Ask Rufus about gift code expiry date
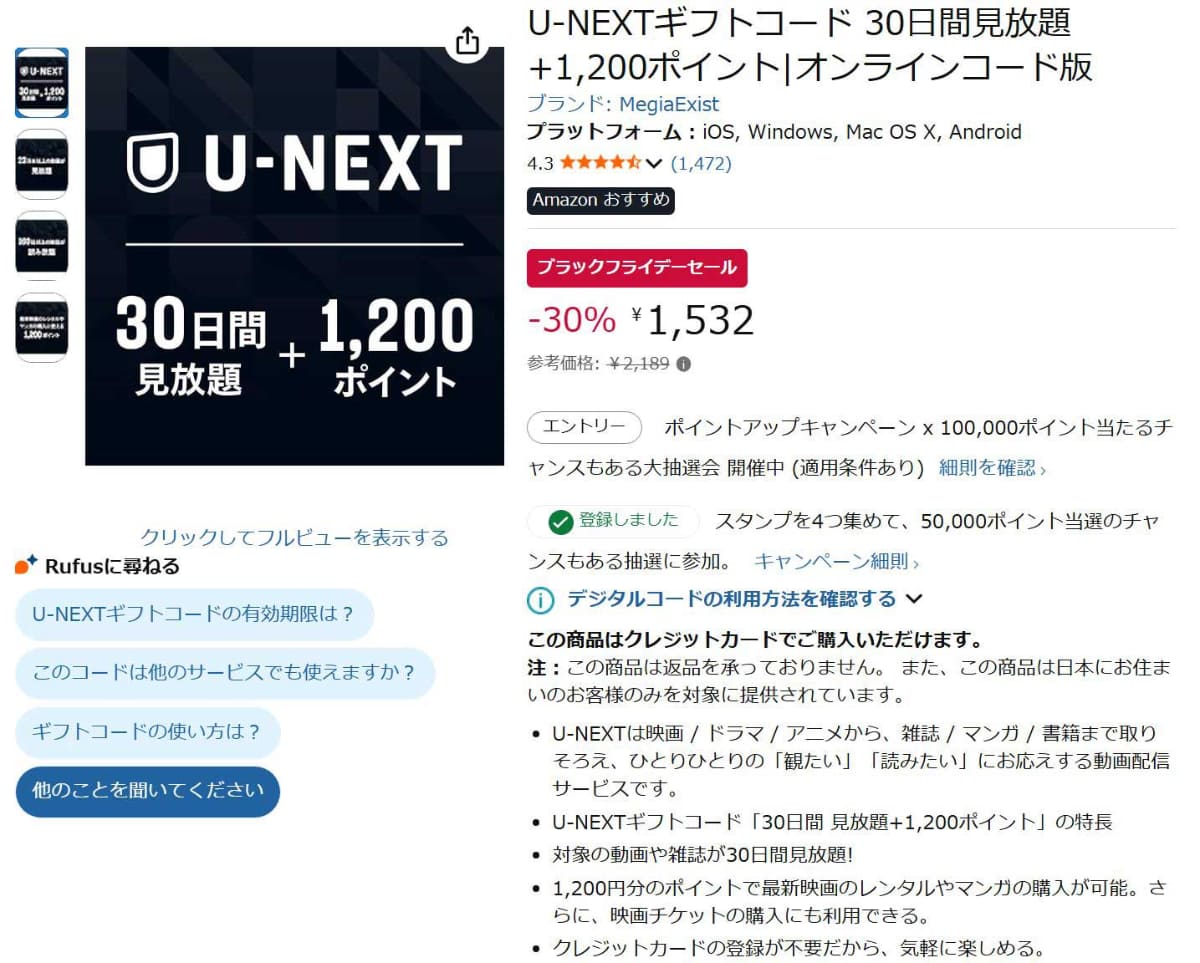The image size is (1200, 963). pos(194,614)
